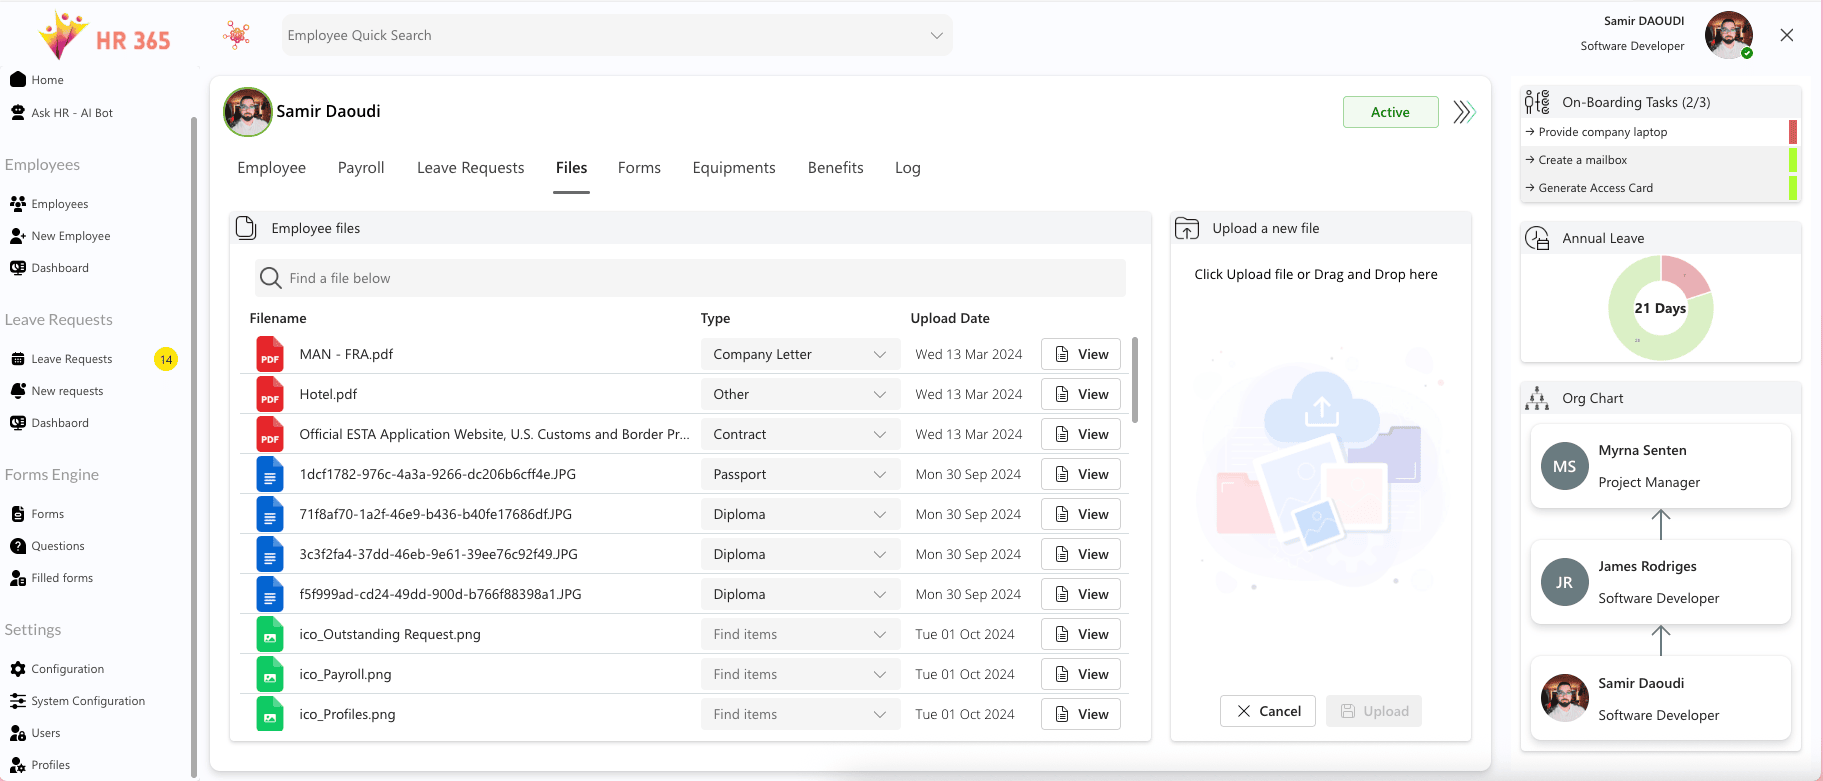The image size is (1823, 781).
Task: Switch to the Payroll tab
Action: (x=361, y=168)
